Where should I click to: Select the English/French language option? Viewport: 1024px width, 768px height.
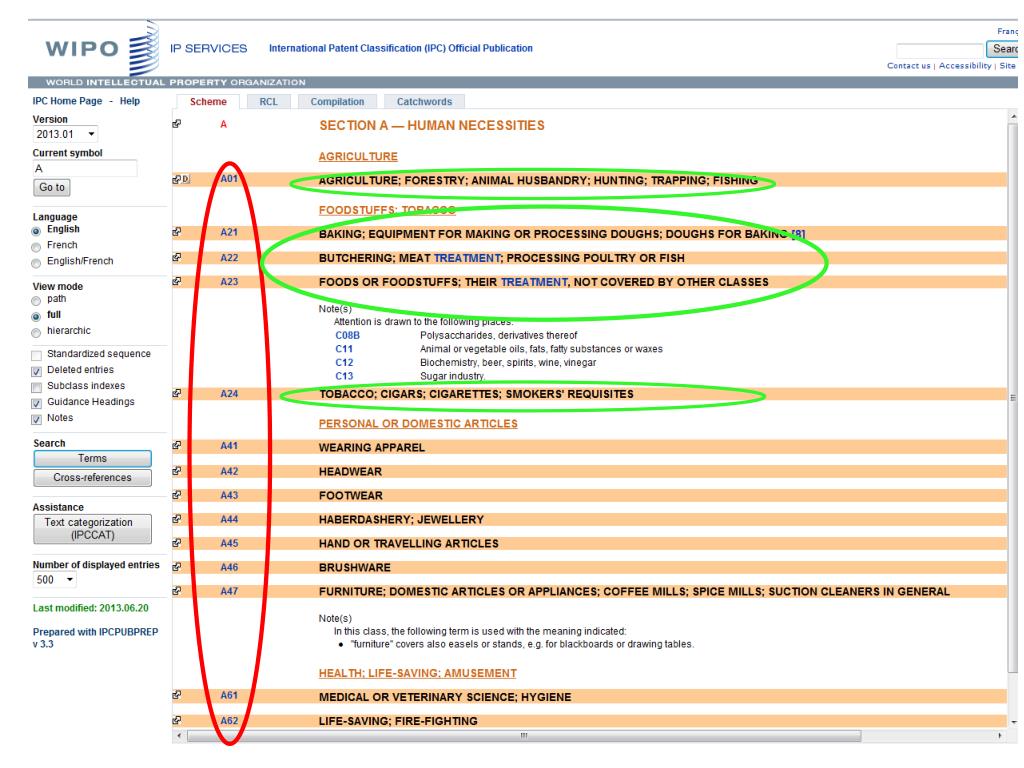tap(36, 263)
